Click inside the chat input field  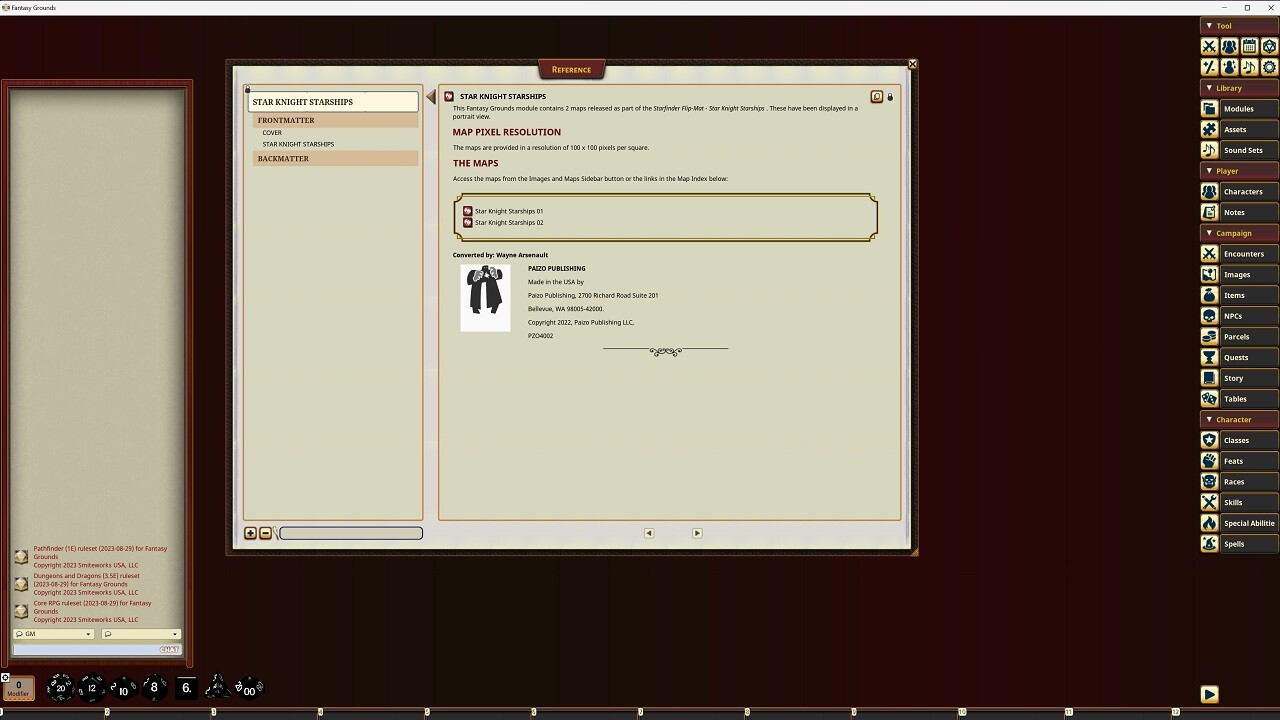coord(95,649)
